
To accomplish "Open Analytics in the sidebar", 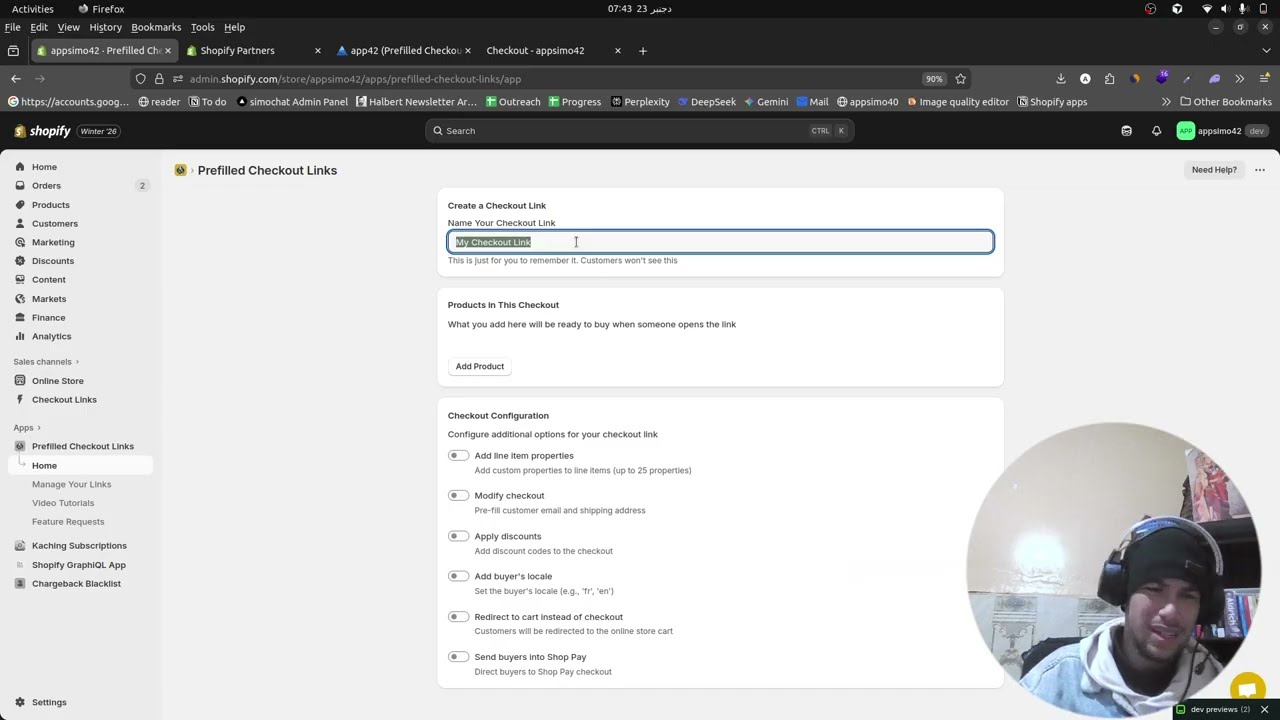I will point(51,337).
